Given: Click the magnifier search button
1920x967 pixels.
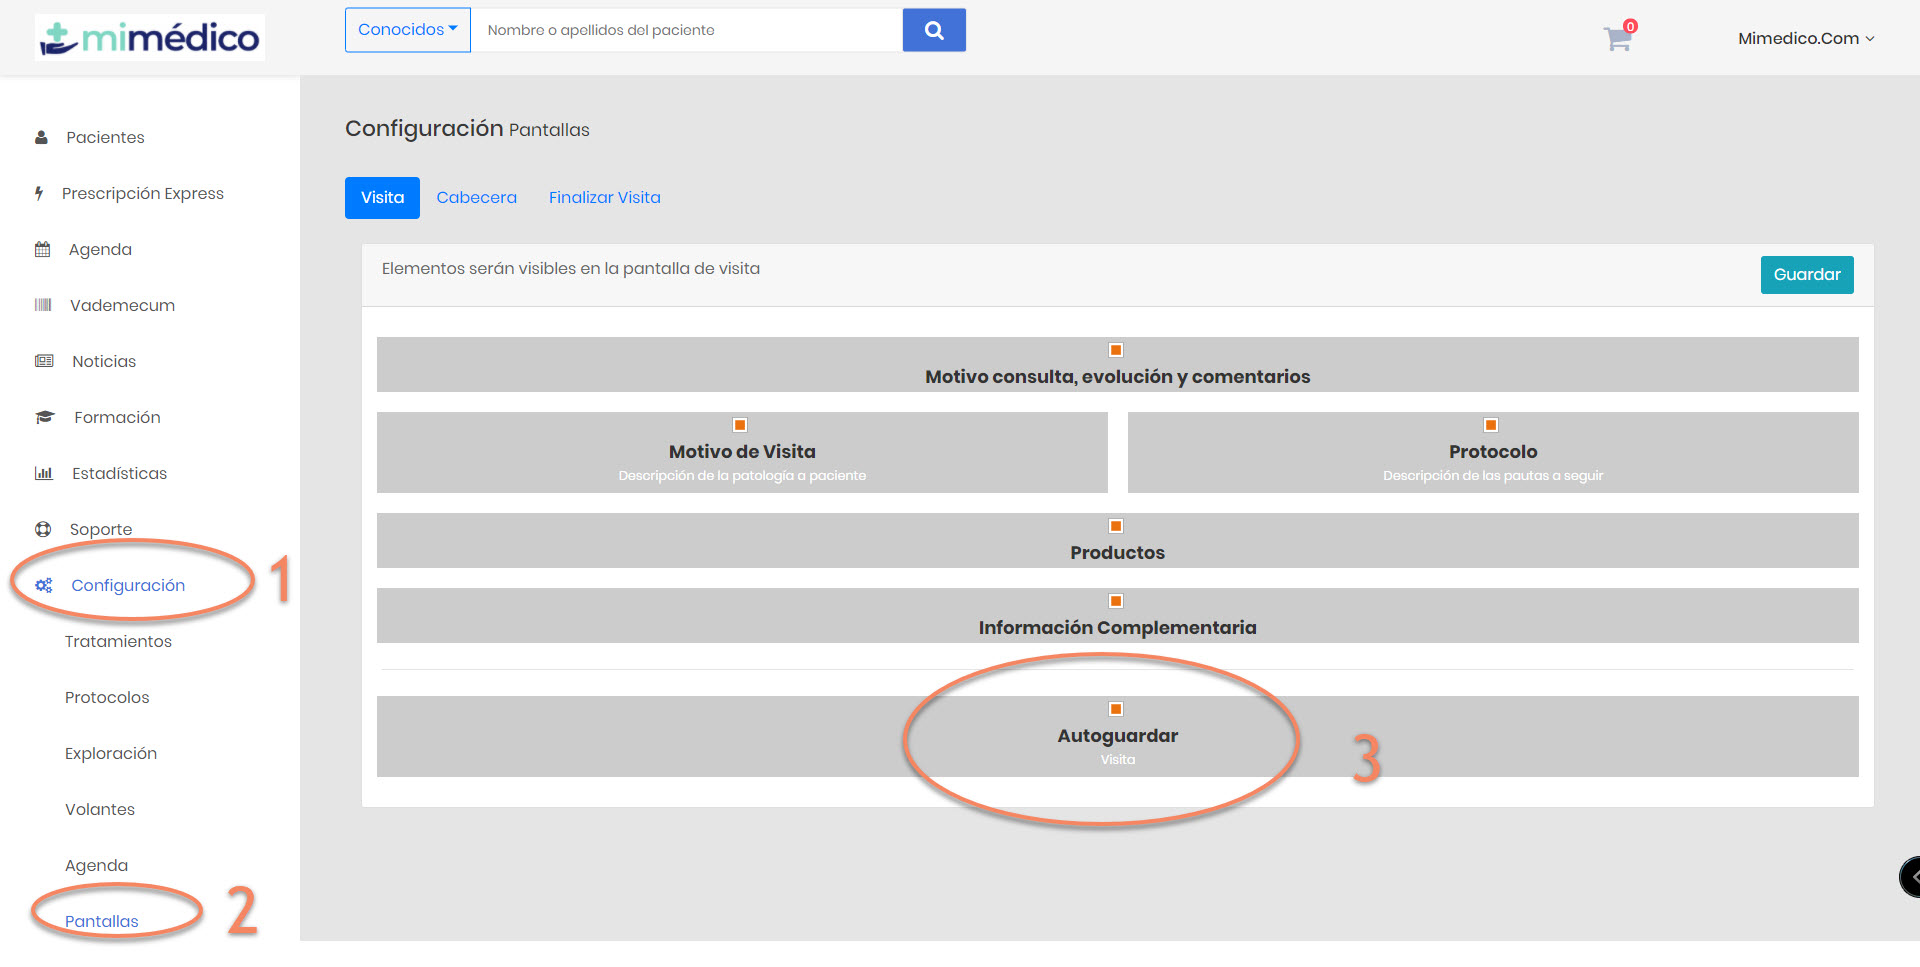Looking at the screenshot, I should 934,30.
